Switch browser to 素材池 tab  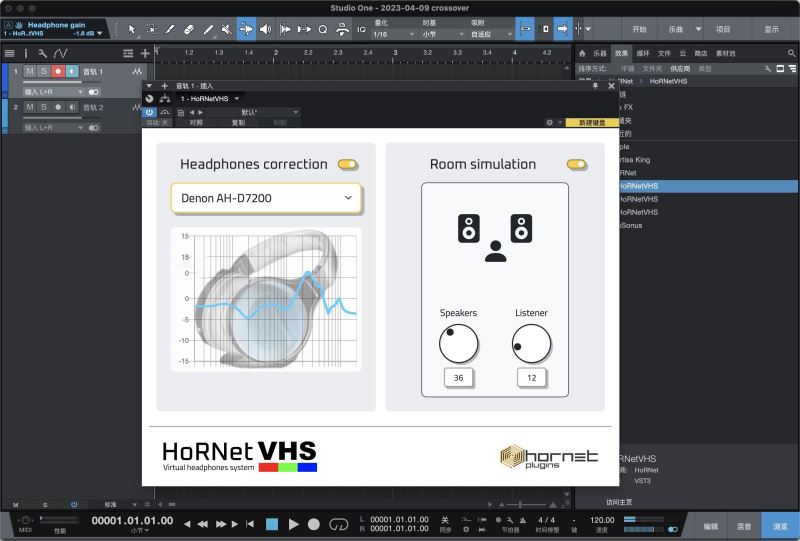click(x=726, y=53)
